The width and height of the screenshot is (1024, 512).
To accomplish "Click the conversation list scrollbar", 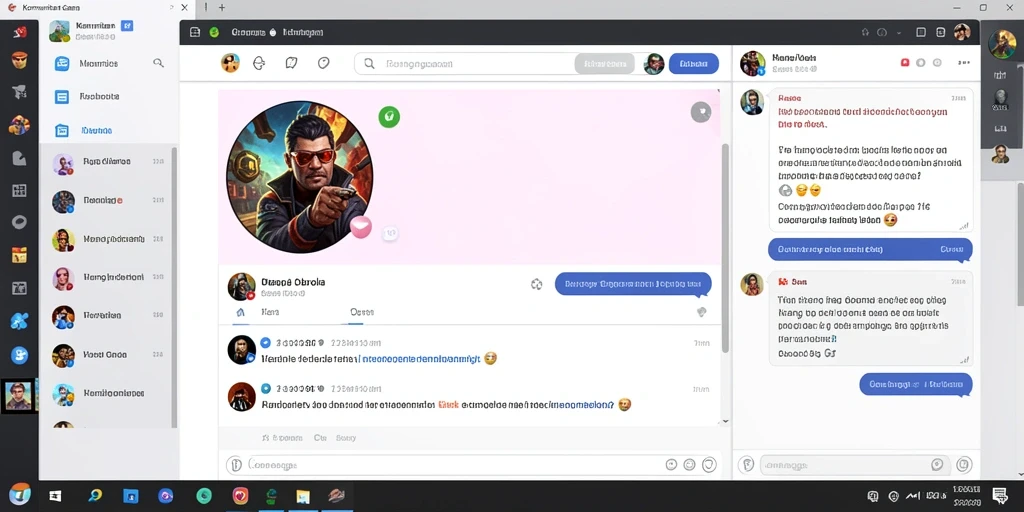I will pos(174,287).
